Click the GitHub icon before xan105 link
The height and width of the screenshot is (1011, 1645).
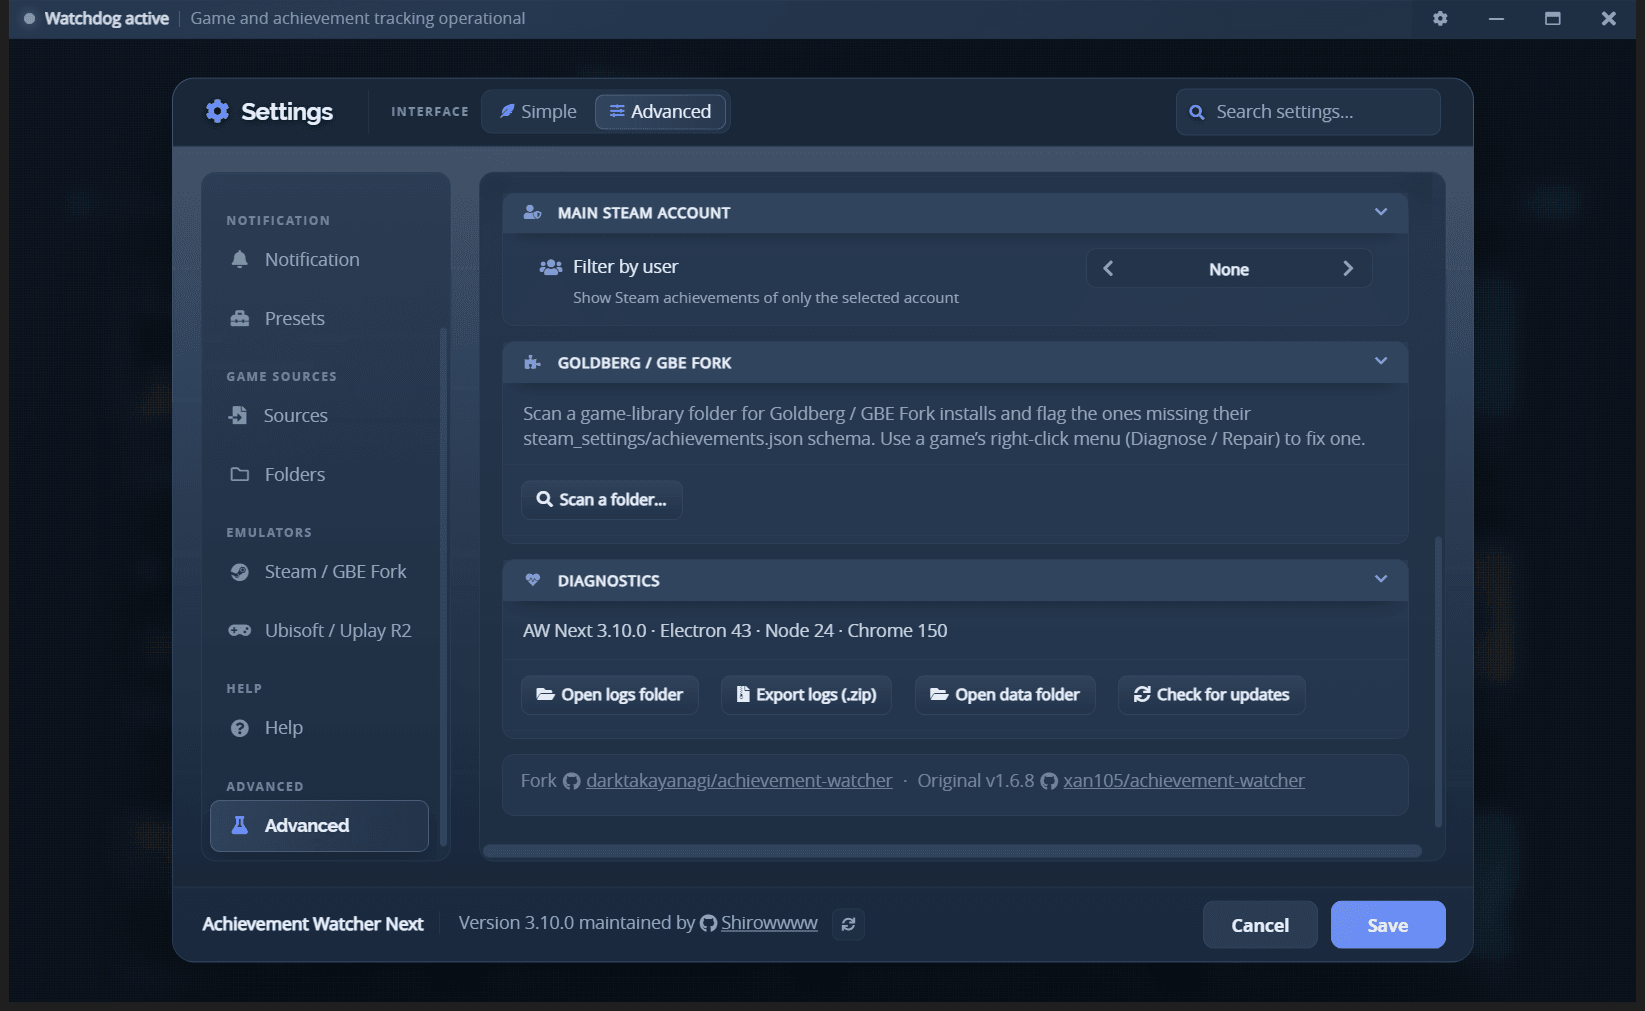[1049, 781]
